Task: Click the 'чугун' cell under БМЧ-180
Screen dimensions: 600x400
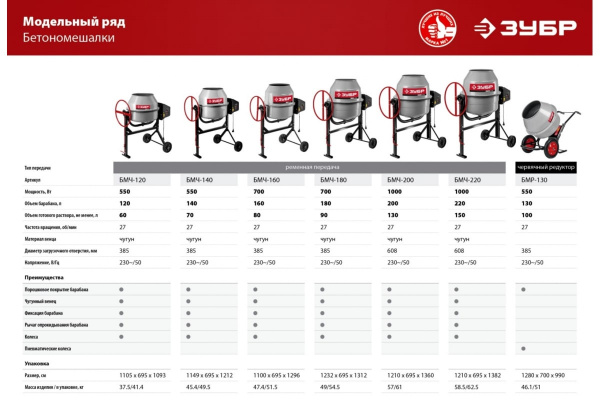Action: coord(328,239)
